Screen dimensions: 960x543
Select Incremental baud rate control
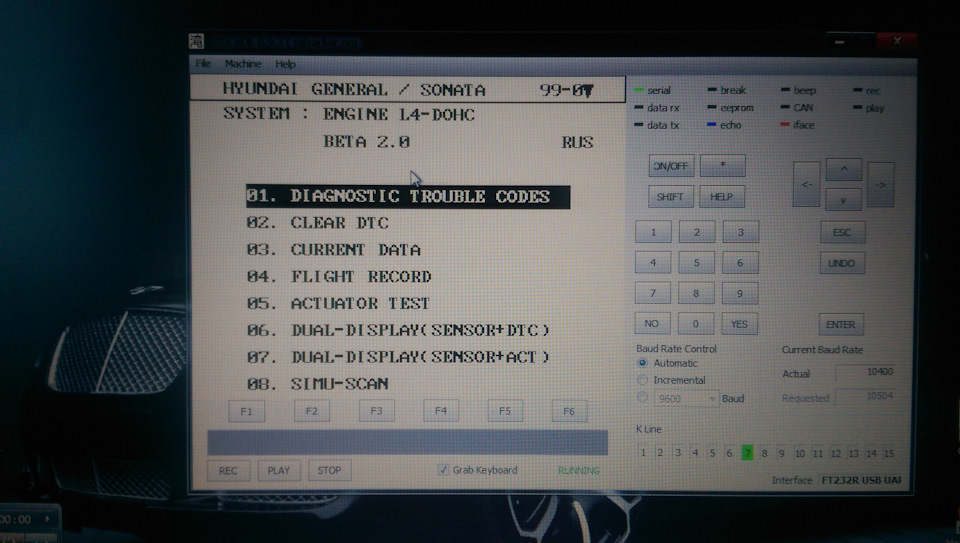coord(642,380)
